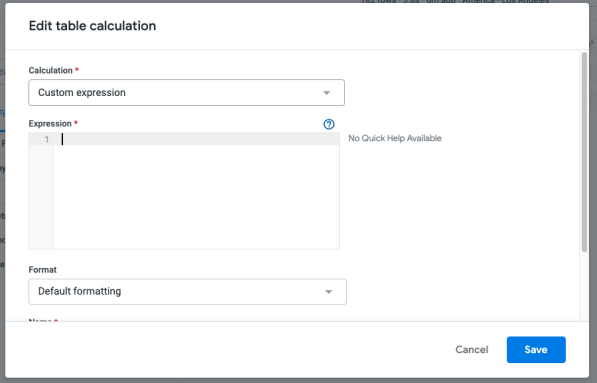The height and width of the screenshot is (383, 597).
Task: Click the Edit table calculation heading
Action: 93,26
